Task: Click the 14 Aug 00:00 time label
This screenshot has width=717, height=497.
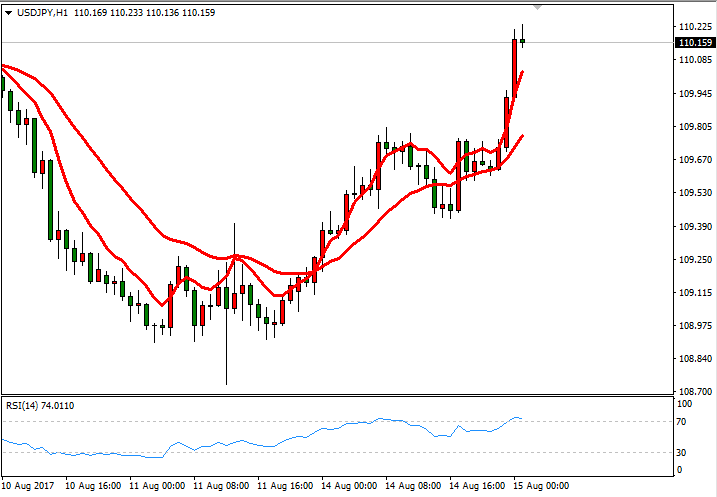Action: point(349,486)
